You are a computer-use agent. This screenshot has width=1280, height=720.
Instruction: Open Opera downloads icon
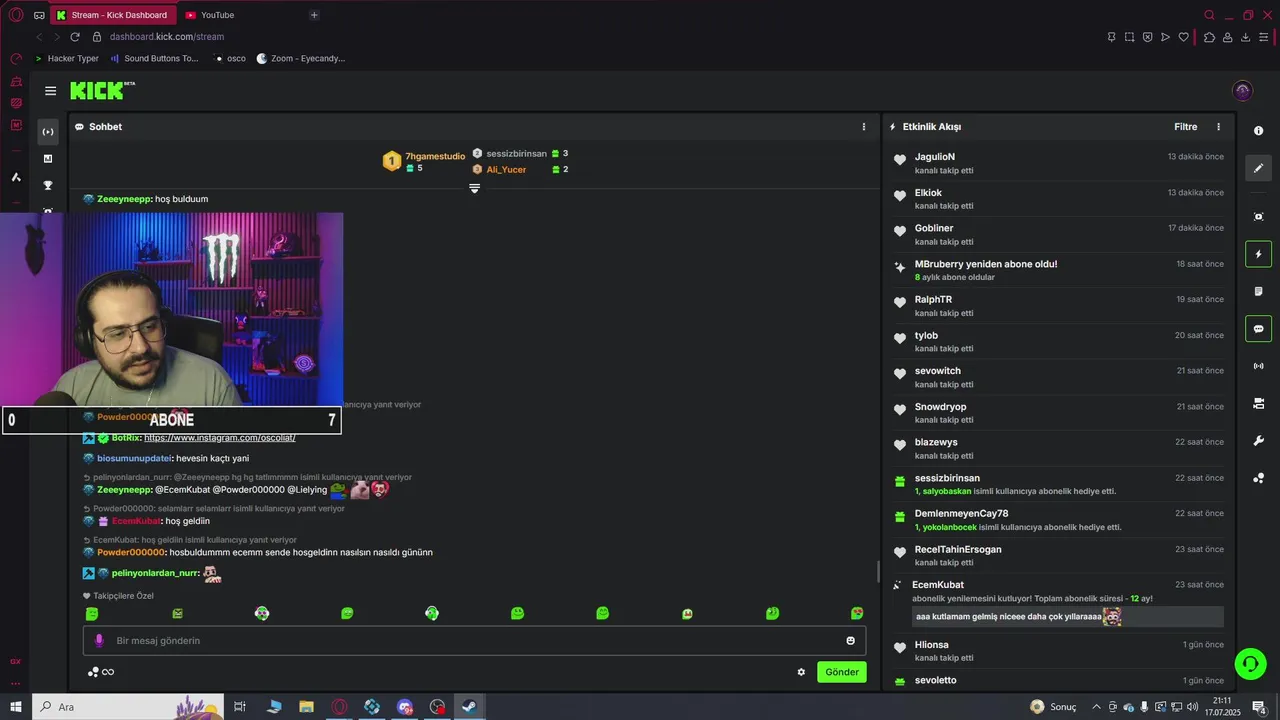point(1245,37)
